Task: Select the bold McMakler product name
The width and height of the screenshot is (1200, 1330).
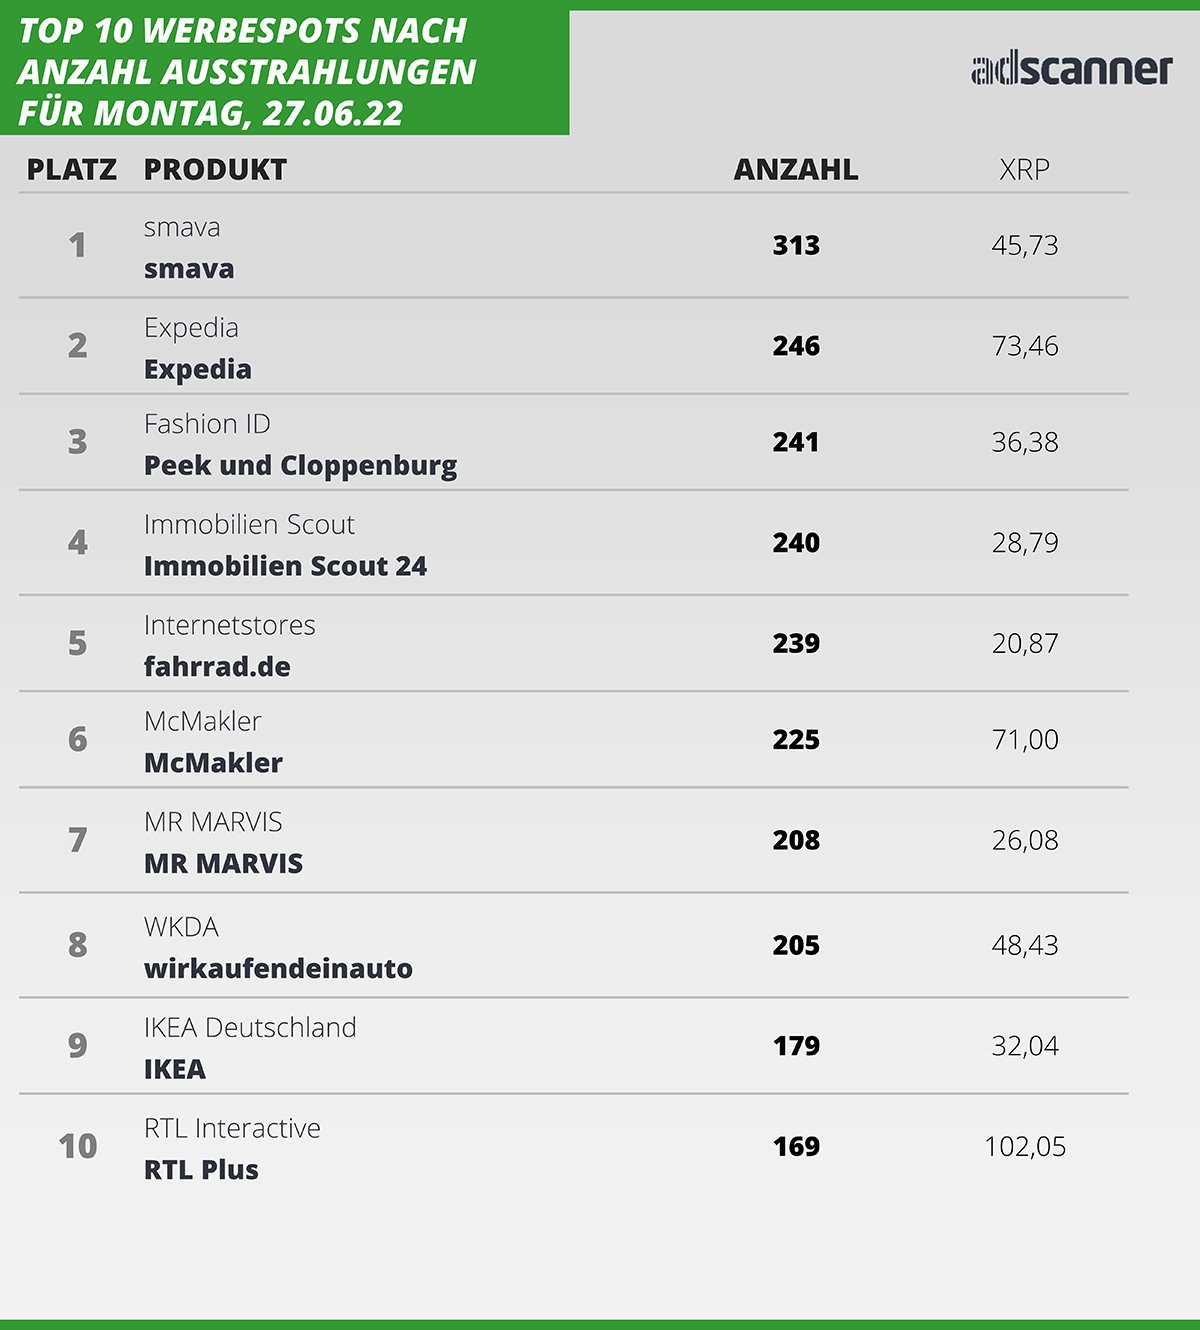Action: (x=213, y=763)
